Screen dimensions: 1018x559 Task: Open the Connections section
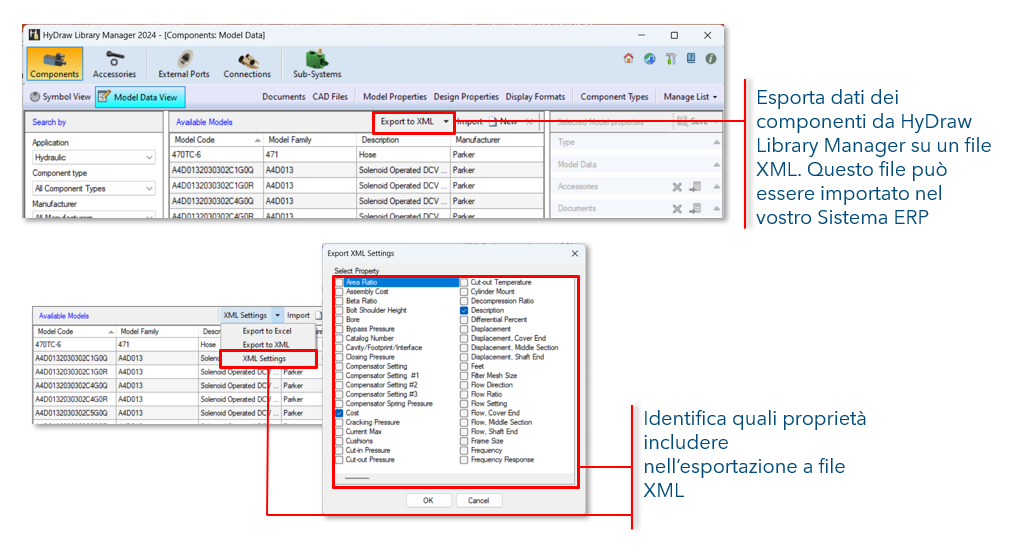[x=247, y=64]
